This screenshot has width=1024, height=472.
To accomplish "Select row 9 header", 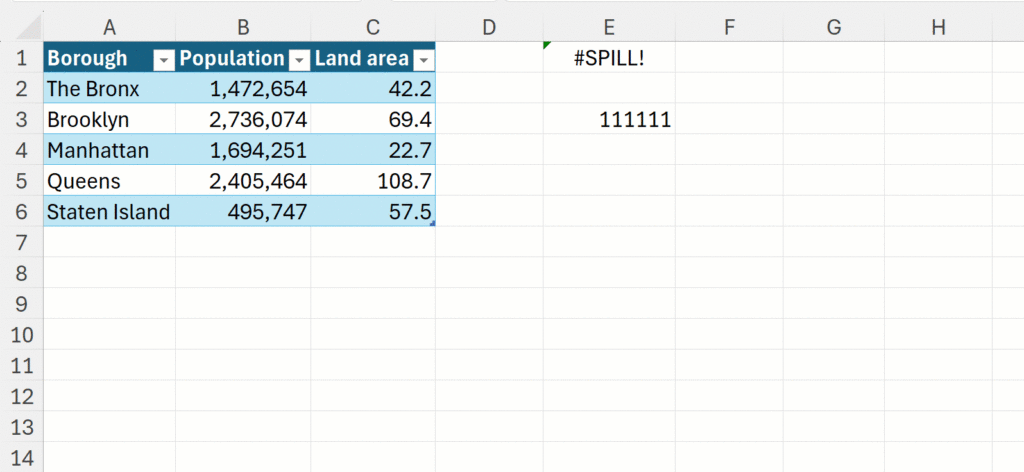I will (22, 303).
